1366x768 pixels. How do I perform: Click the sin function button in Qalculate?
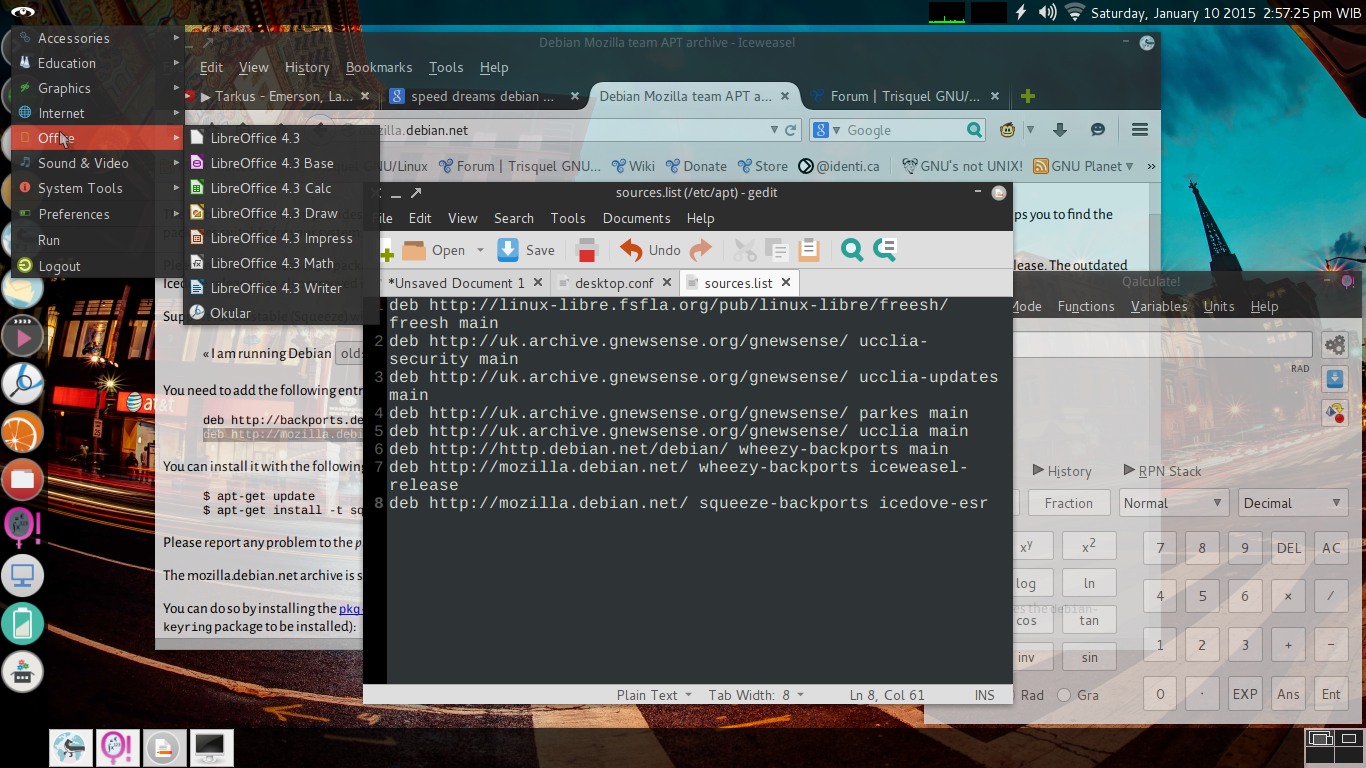1089,657
